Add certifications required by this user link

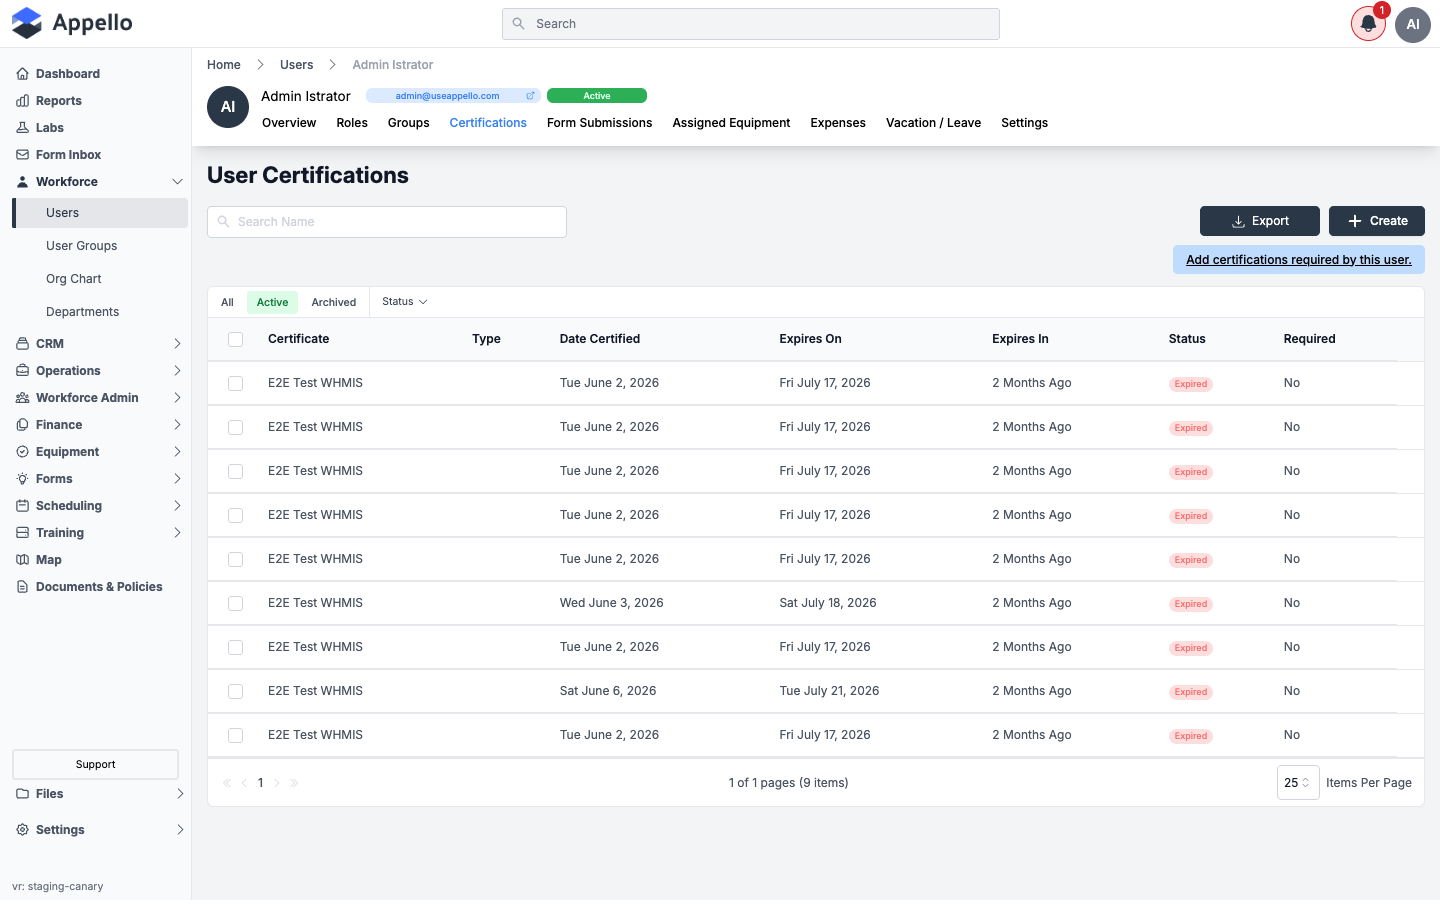point(1299,260)
